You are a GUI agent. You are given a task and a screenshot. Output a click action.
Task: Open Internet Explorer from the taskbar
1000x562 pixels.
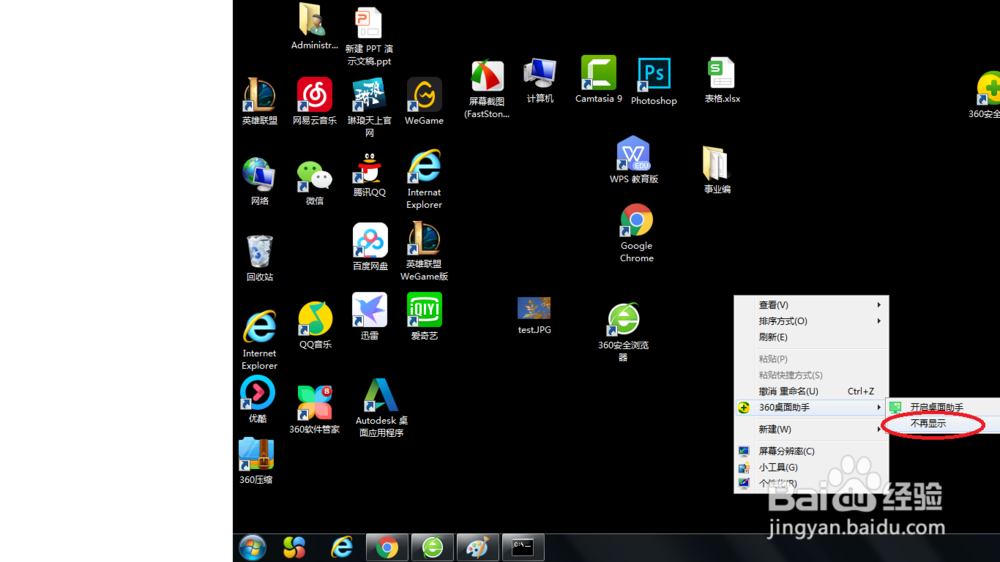click(341, 547)
